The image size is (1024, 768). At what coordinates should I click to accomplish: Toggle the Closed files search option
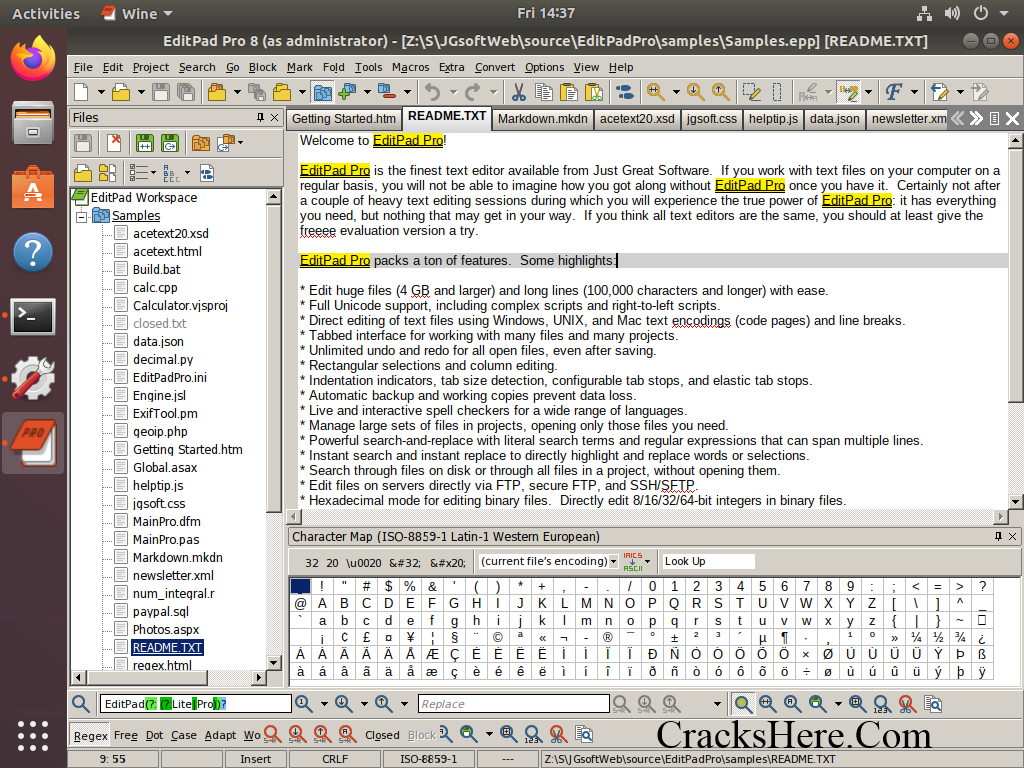click(x=382, y=735)
